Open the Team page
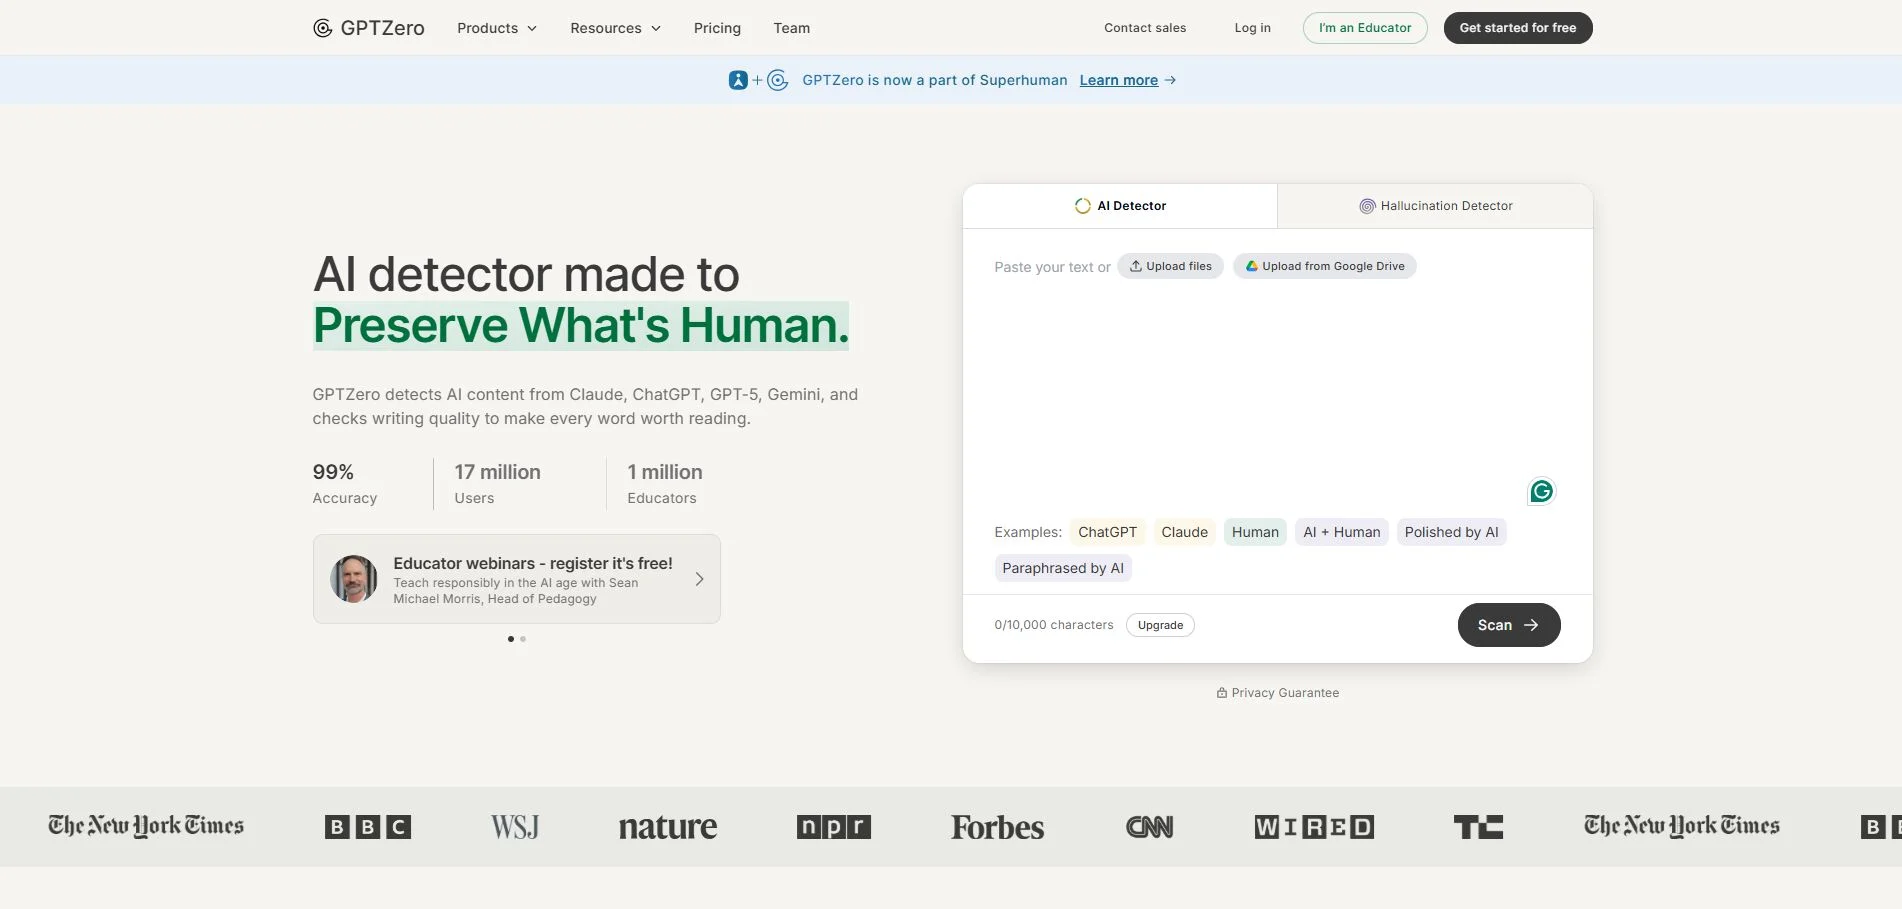This screenshot has width=1902, height=909. tap(791, 28)
